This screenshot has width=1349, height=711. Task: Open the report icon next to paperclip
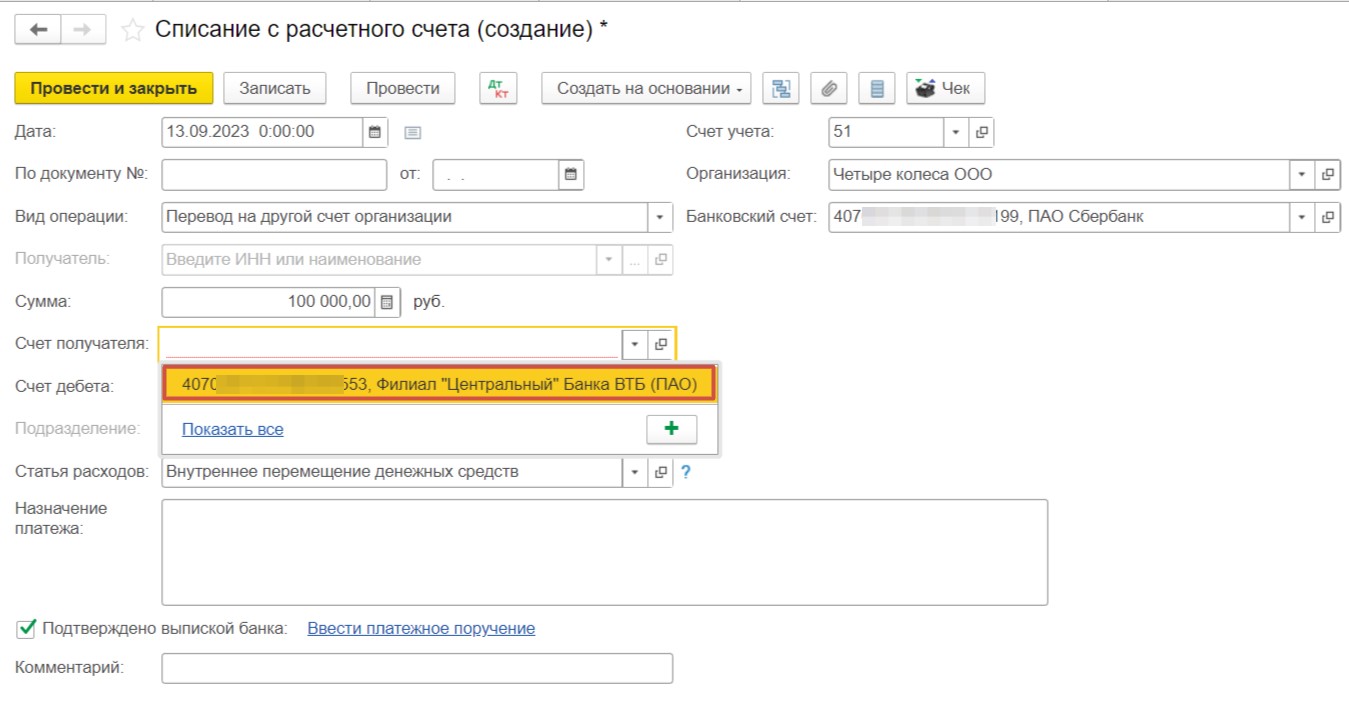[x=877, y=88]
